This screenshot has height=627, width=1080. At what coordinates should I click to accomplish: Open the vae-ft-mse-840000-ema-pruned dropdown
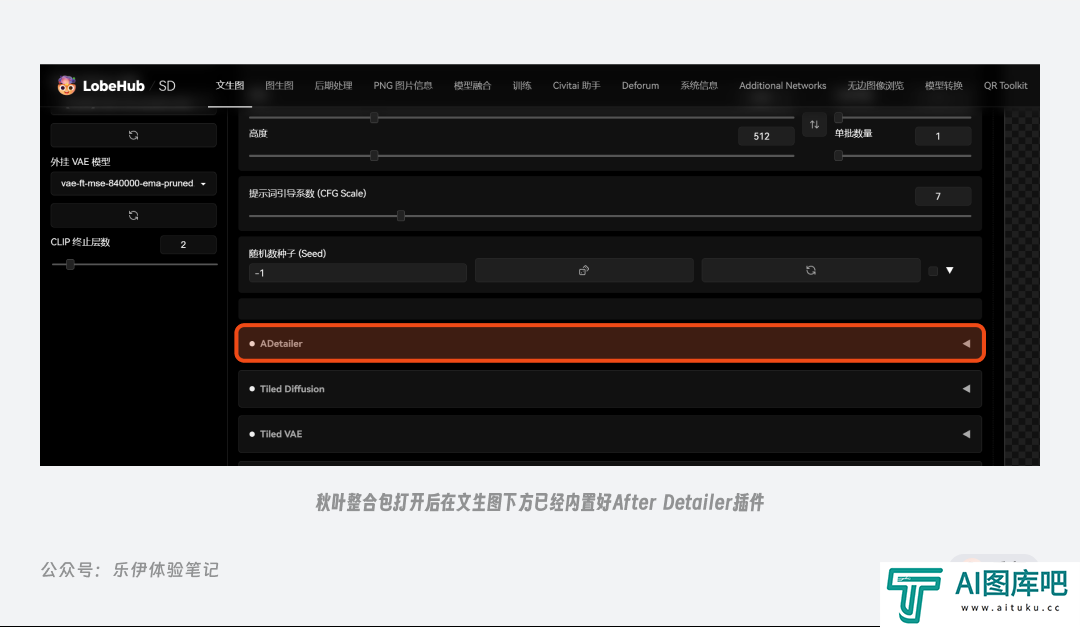point(133,184)
